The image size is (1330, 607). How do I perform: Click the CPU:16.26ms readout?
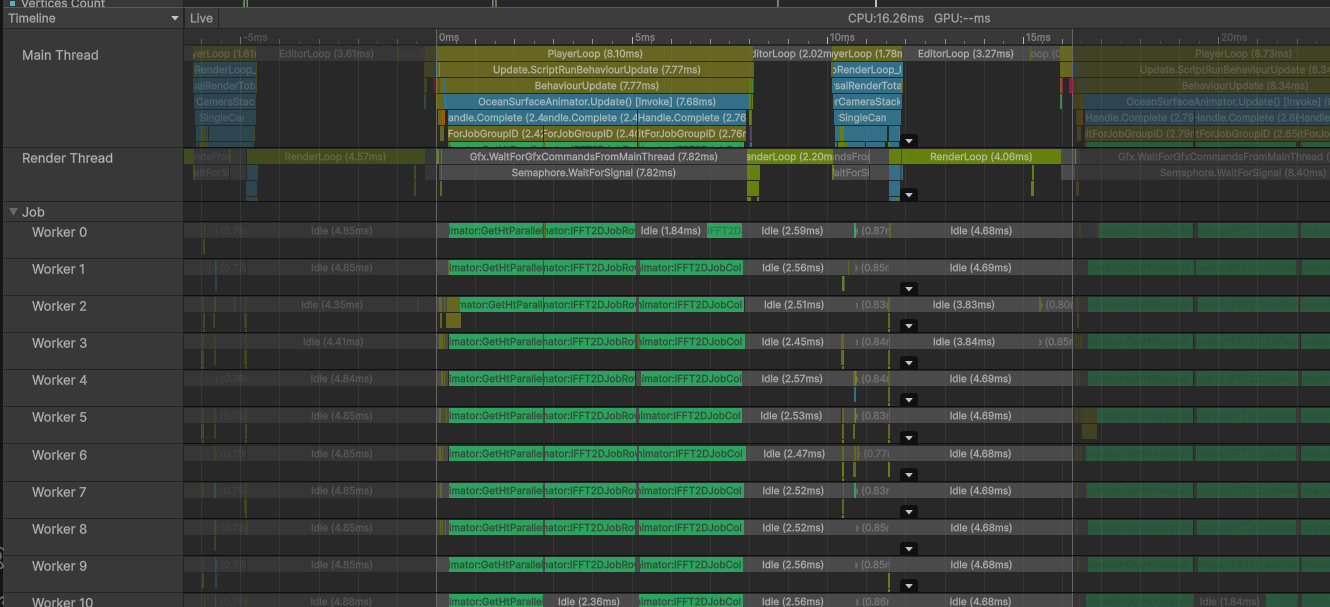coord(886,18)
